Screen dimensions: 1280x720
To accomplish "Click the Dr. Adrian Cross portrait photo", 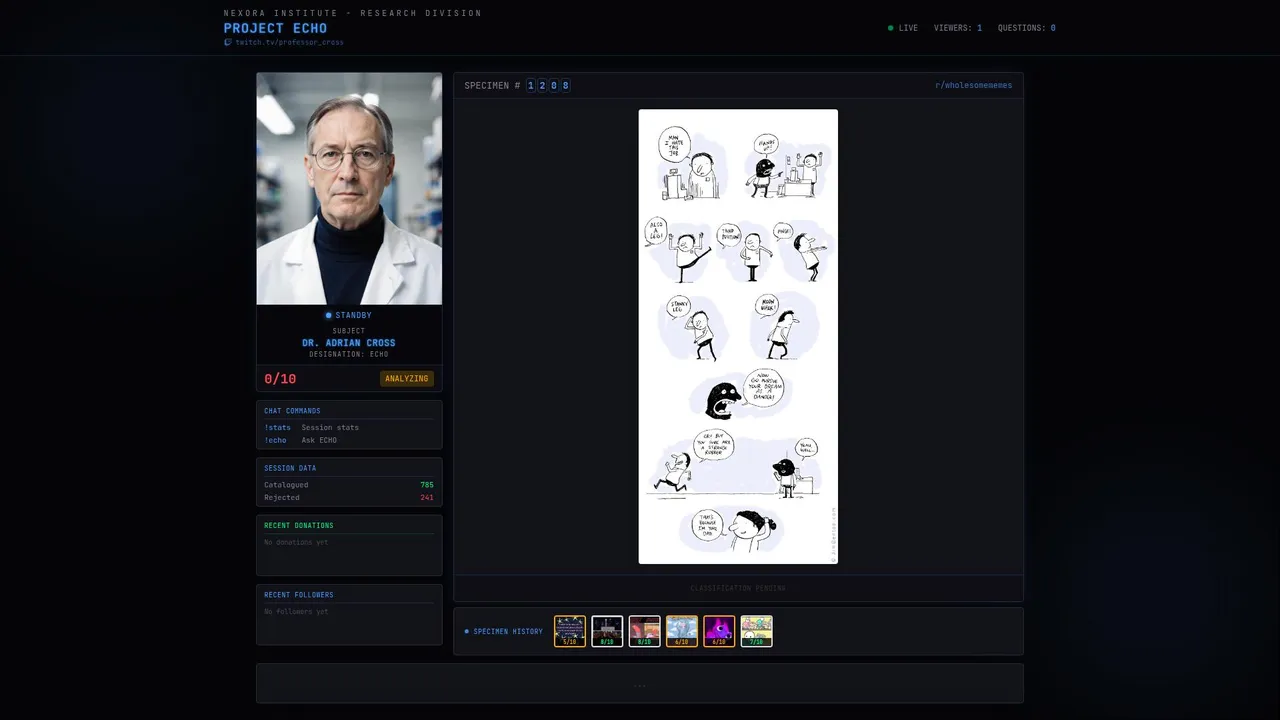I will (x=349, y=188).
